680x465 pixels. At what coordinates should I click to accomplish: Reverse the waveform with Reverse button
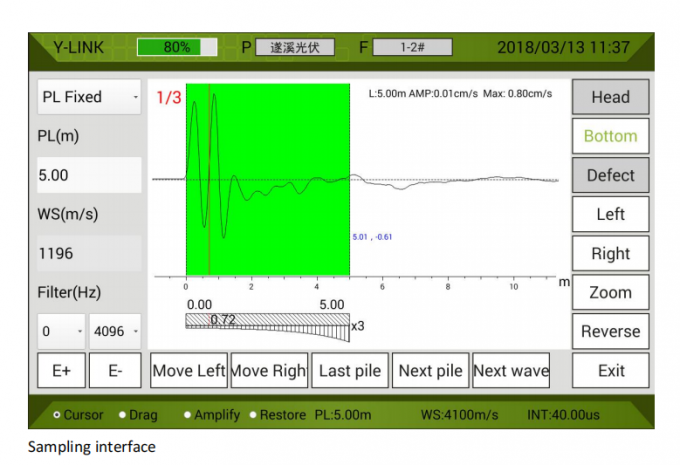click(610, 331)
